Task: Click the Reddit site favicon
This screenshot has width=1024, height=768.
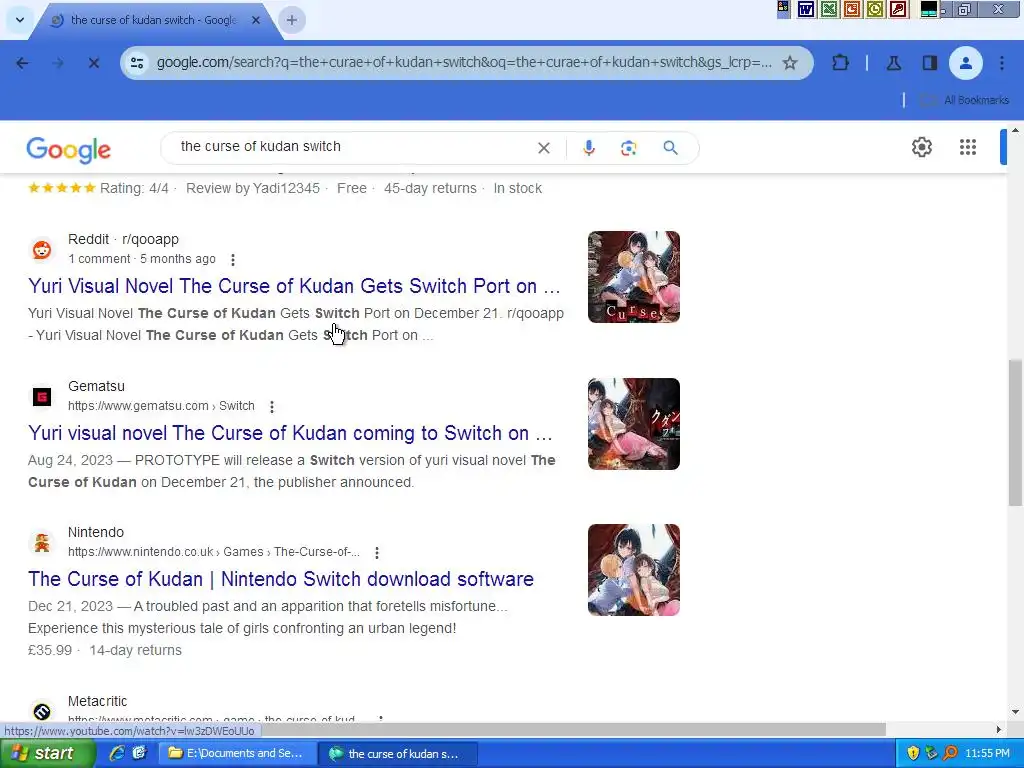Action: click(x=42, y=249)
